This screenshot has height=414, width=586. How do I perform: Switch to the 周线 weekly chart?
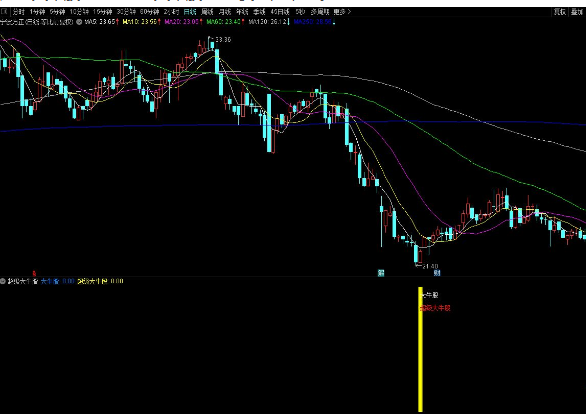(x=207, y=12)
